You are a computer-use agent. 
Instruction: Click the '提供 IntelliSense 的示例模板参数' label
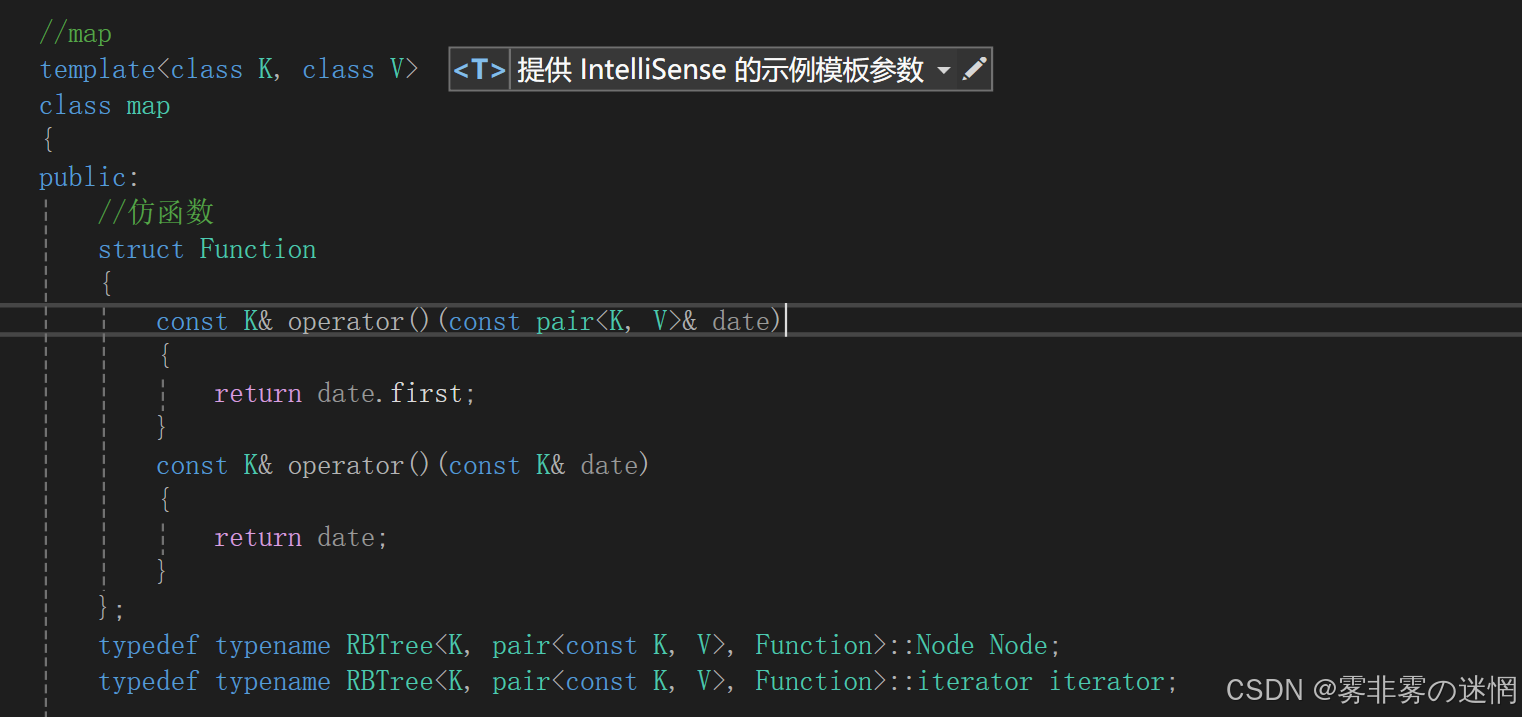[720, 69]
